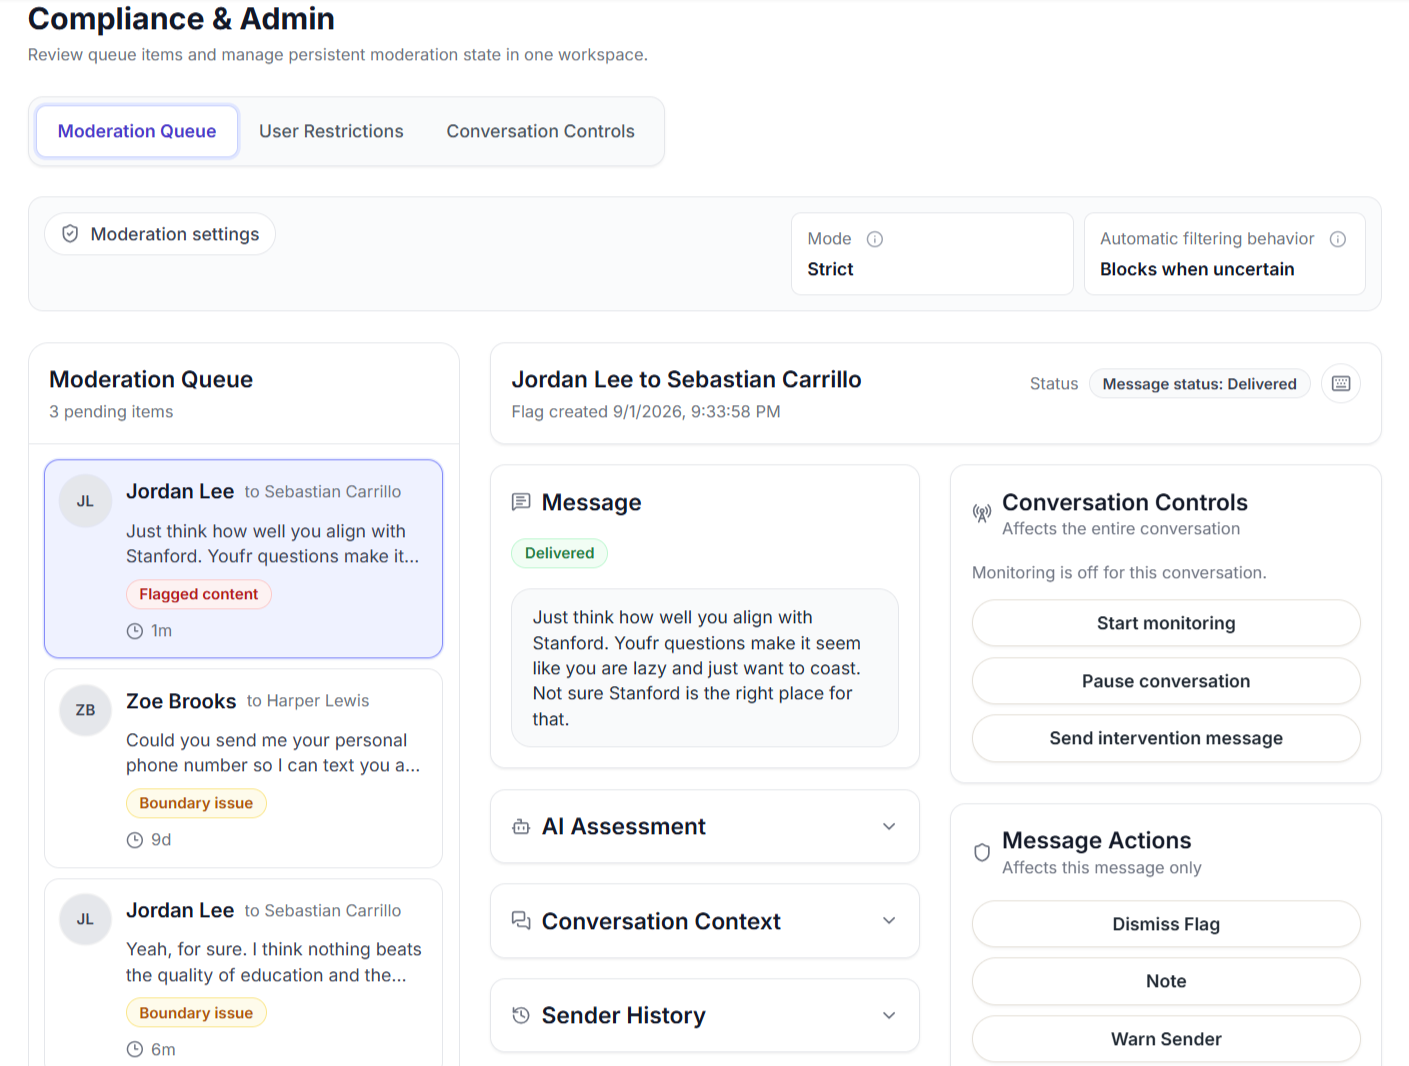Click the shield icon beside Message Actions

coord(982,853)
